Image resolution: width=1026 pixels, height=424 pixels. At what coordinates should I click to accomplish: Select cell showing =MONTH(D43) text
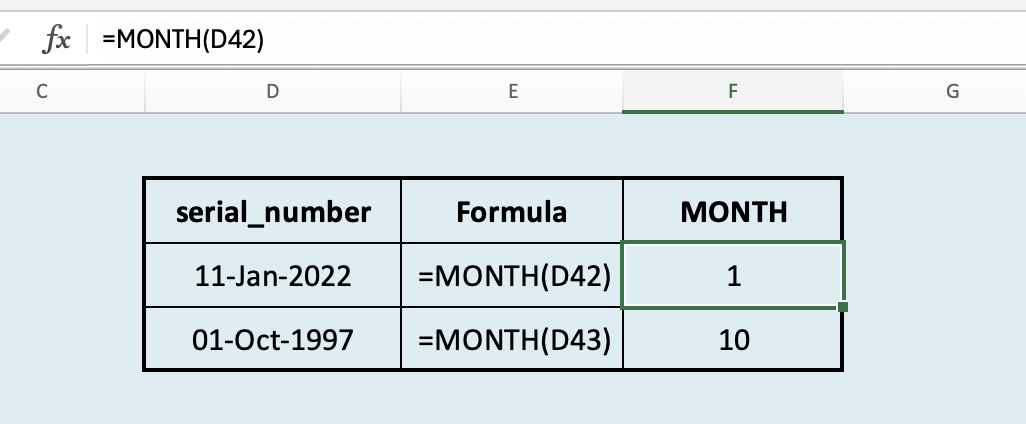[x=512, y=340]
